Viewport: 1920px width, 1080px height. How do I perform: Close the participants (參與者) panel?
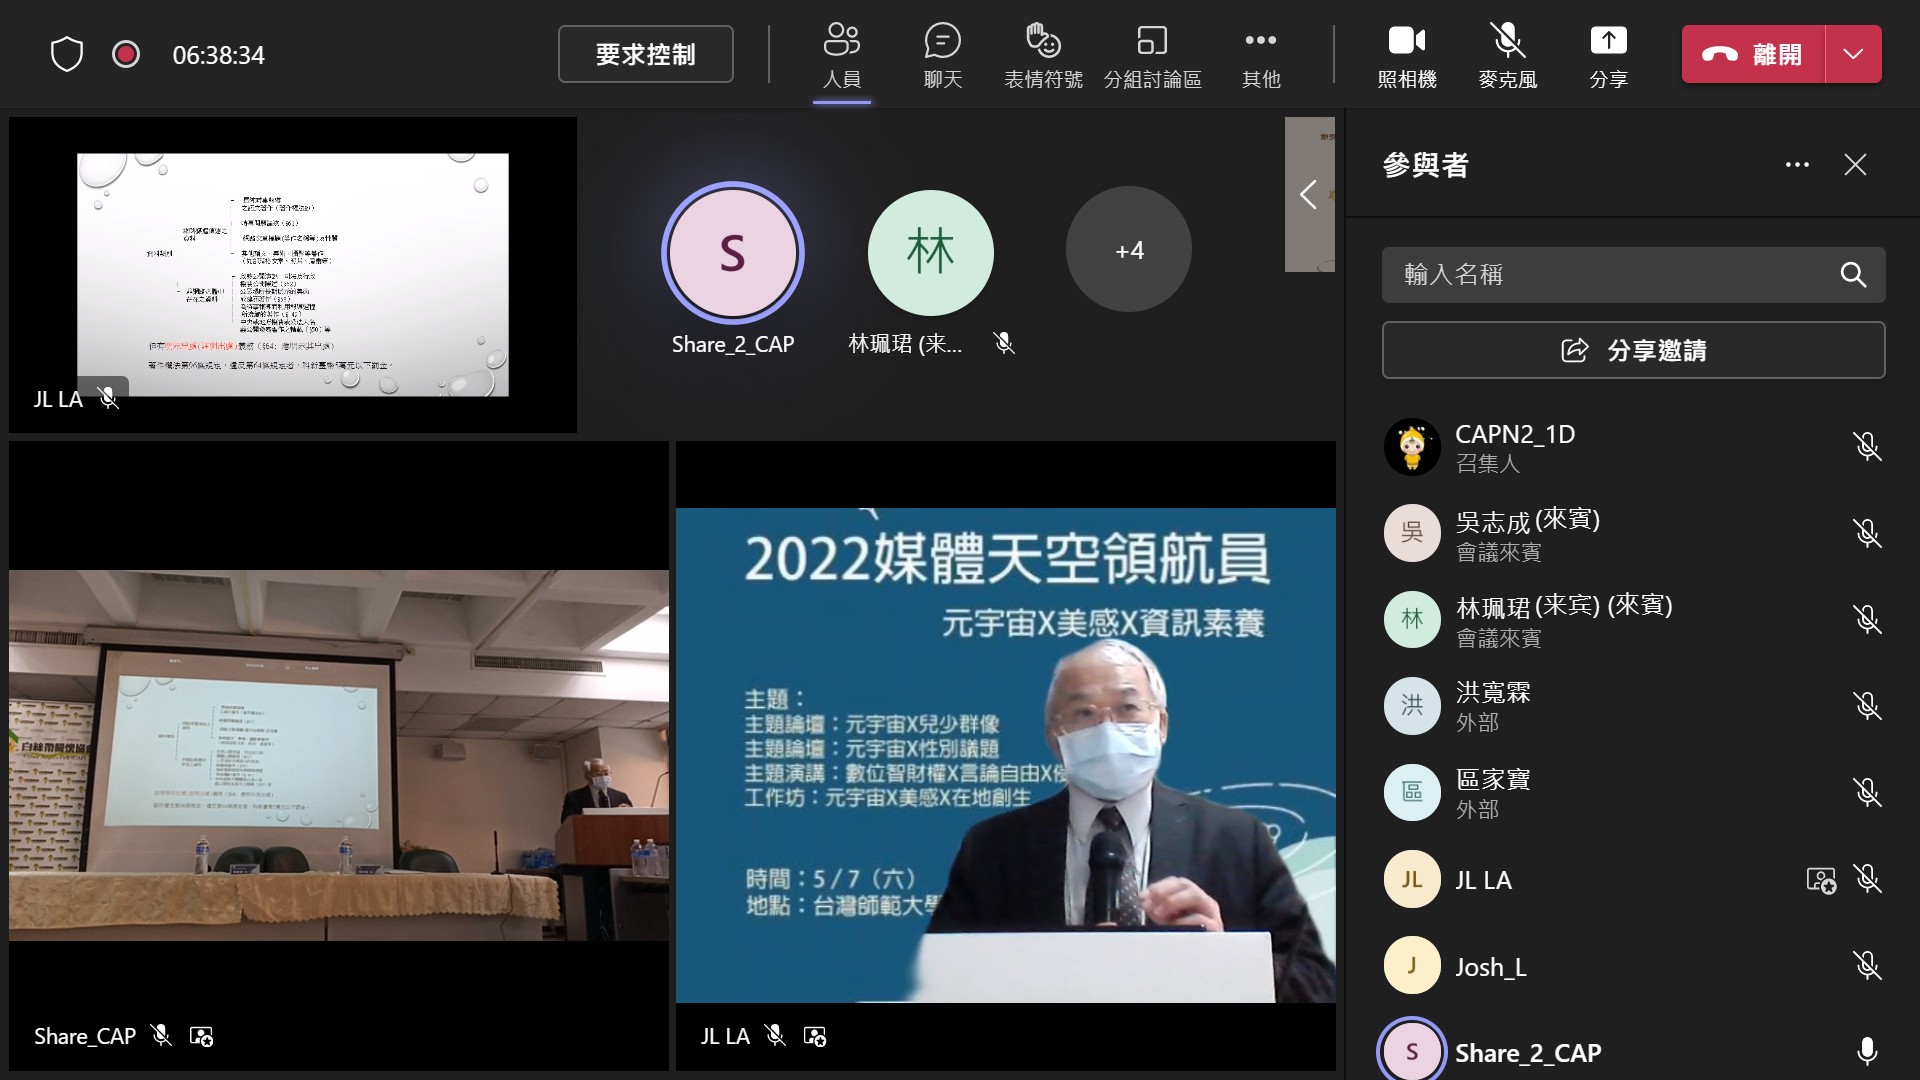click(1855, 165)
